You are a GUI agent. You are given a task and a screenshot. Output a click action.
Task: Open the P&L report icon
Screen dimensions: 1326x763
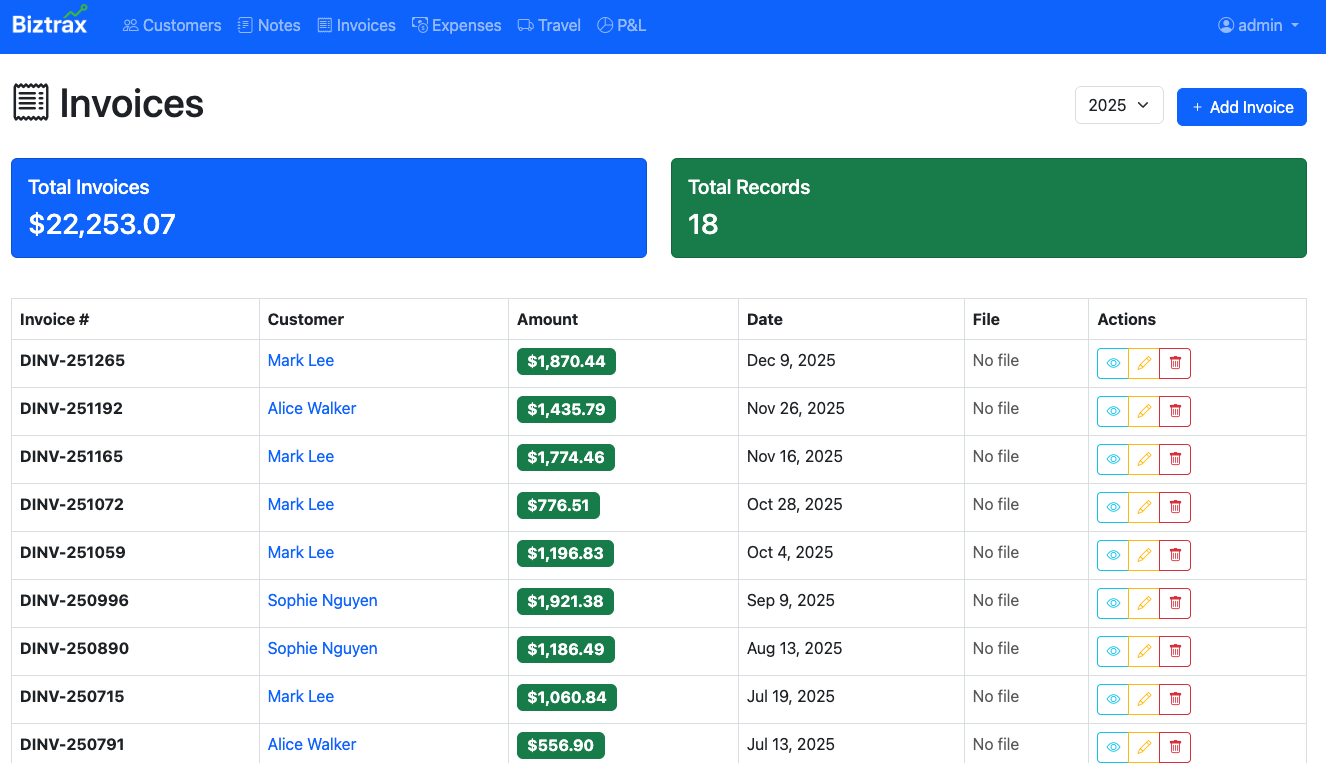[x=604, y=25]
